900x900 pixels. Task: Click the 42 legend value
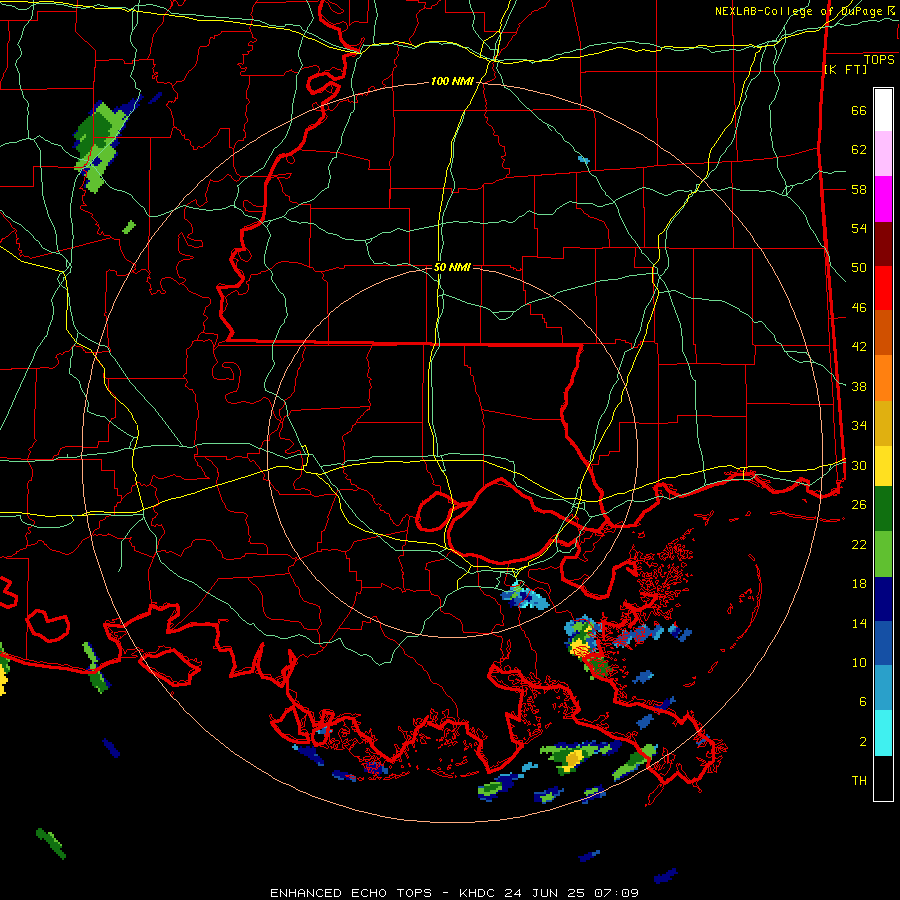click(x=859, y=347)
